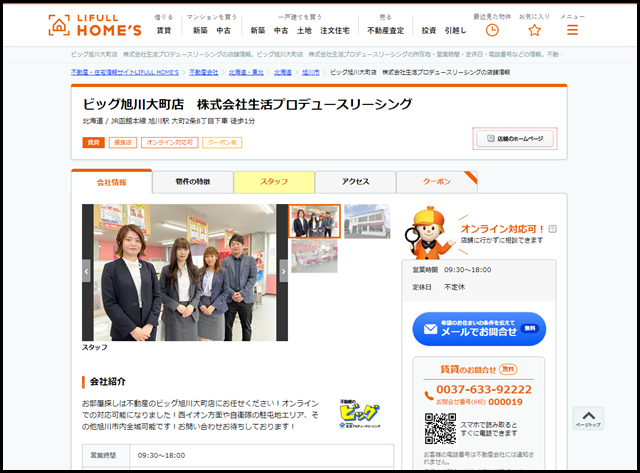Image resolution: width=640 pixels, height=473 pixels.
Task: Open the hamburger menu icon
Action: (572, 30)
